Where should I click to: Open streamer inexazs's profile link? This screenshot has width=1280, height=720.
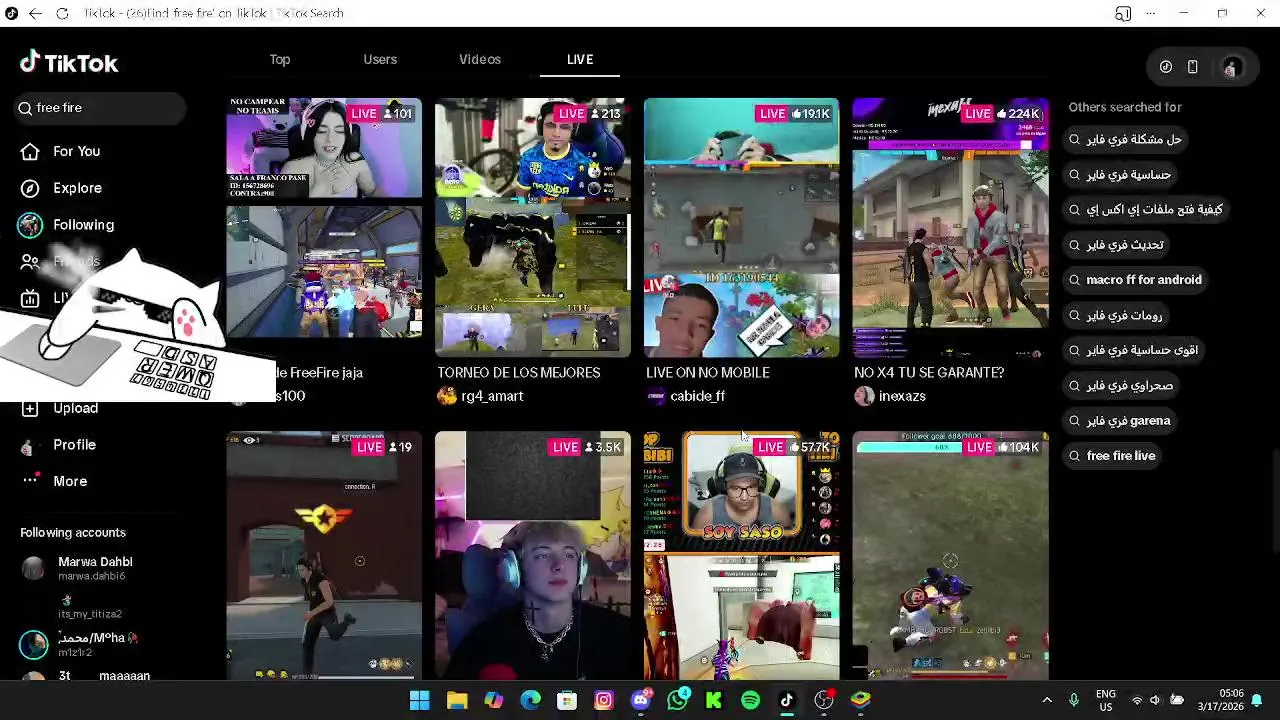[x=902, y=396]
